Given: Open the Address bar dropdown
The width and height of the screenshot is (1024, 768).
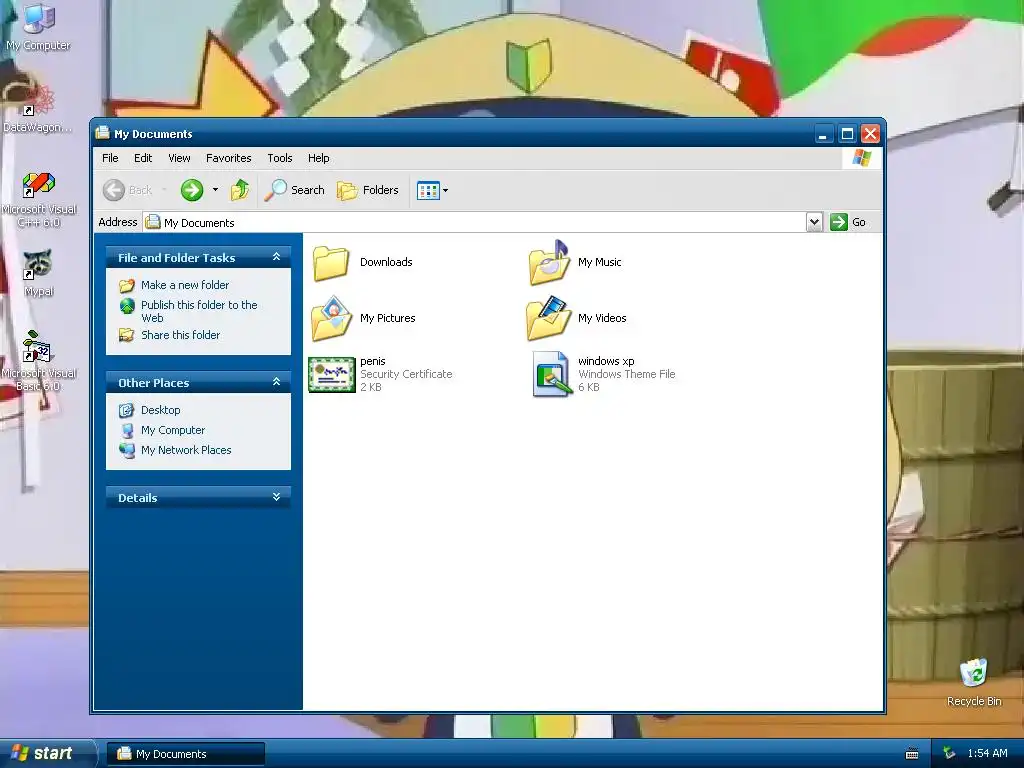Looking at the screenshot, I should (x=814, y=222).
